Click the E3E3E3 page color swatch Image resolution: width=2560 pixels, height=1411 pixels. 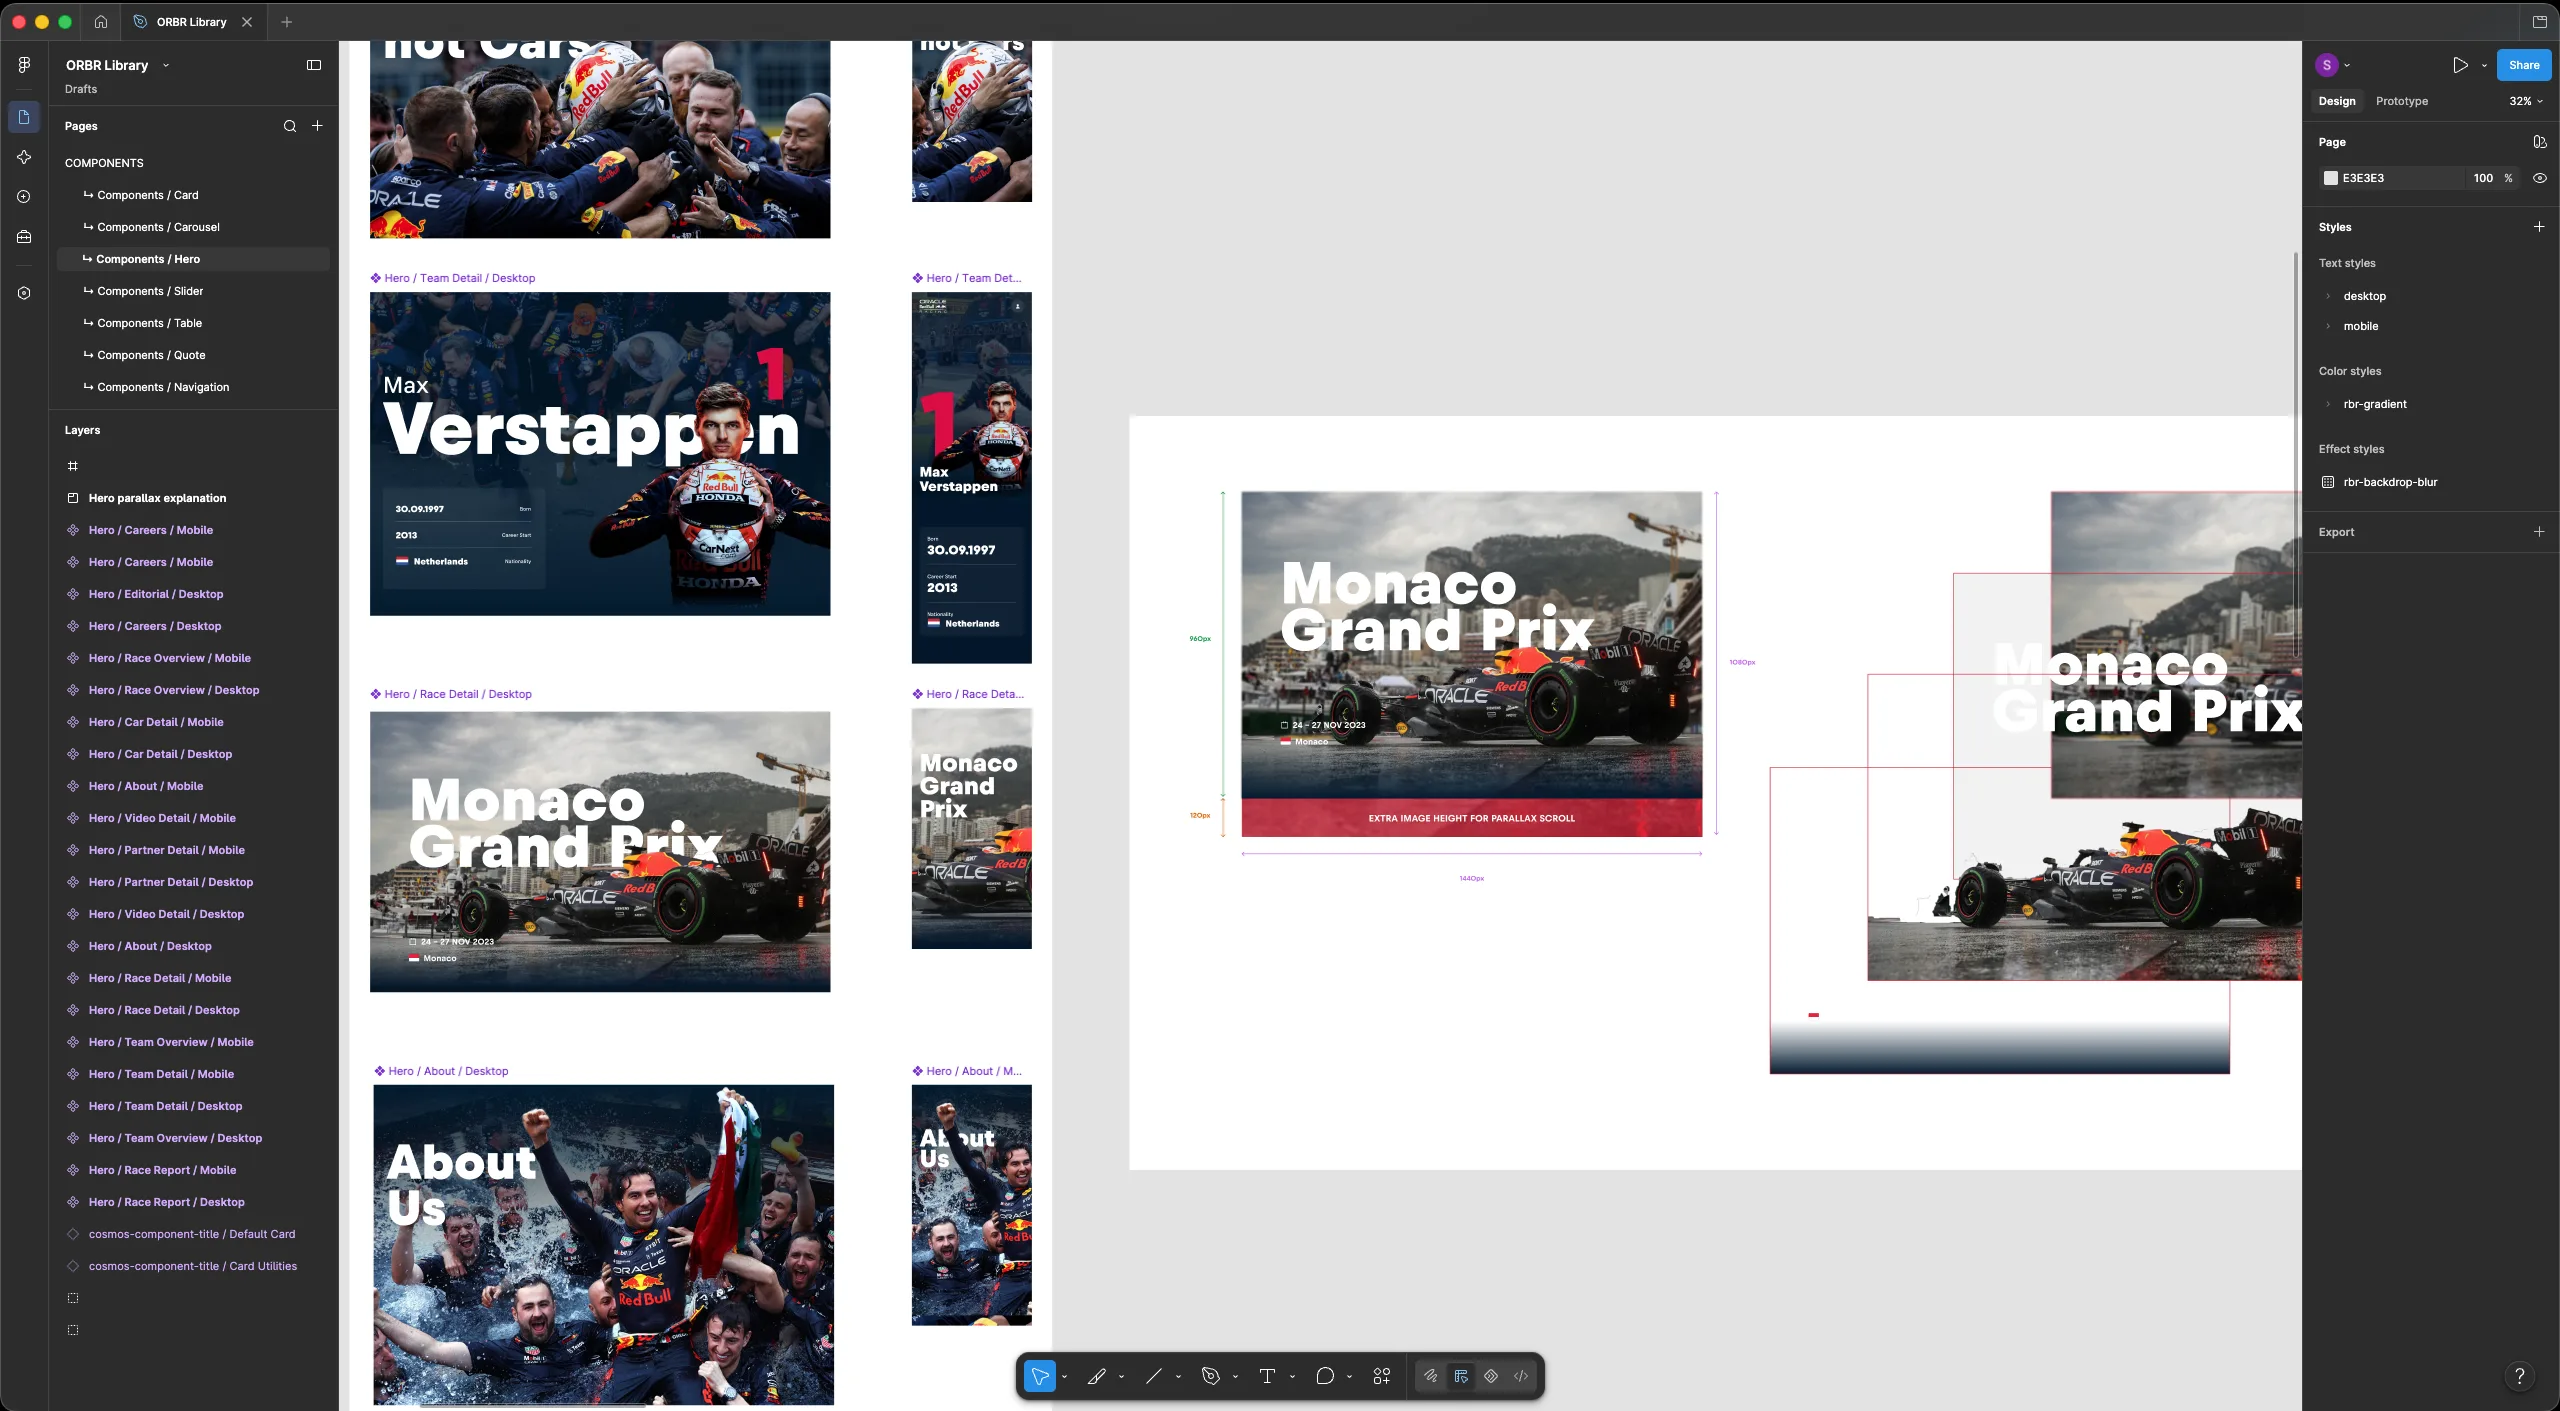point(2330,178)
